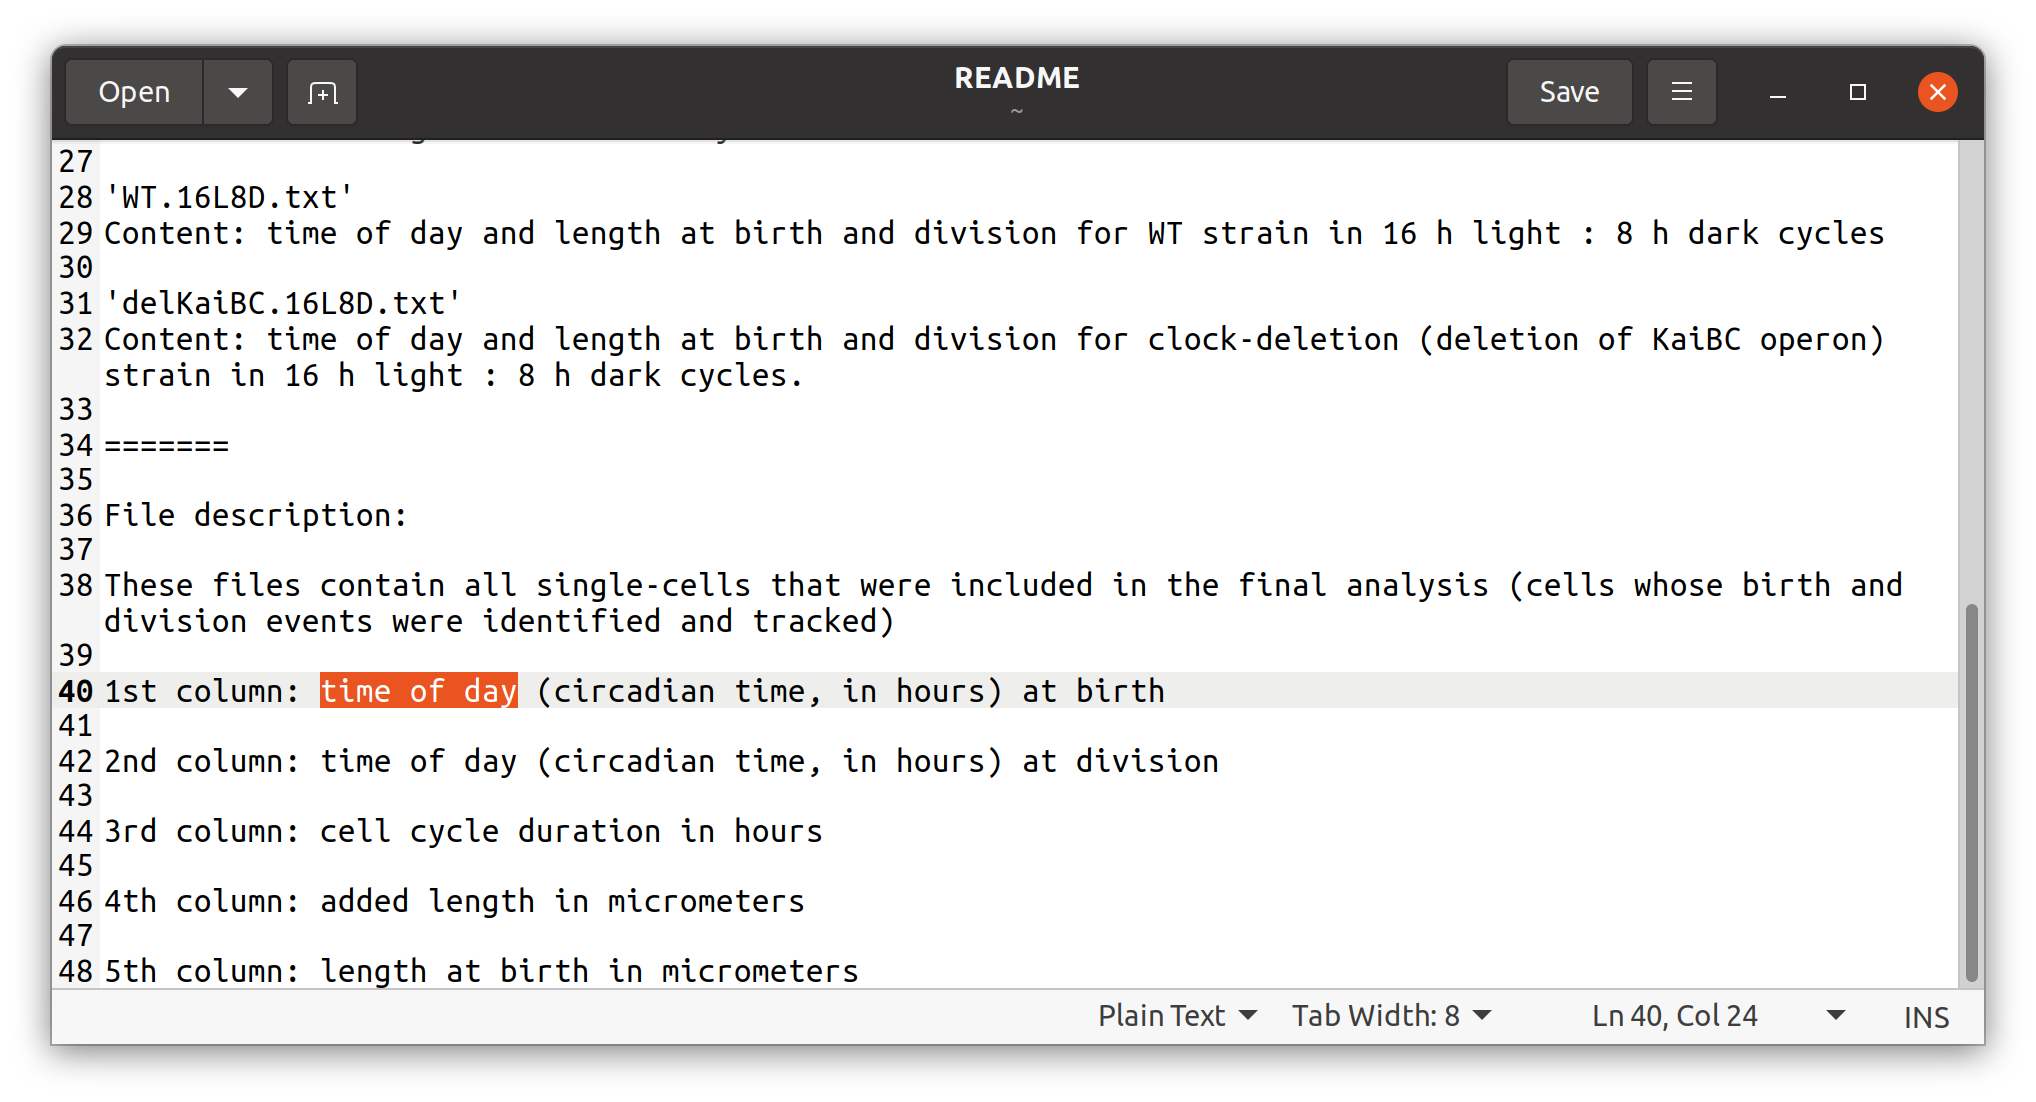The width and height of the screenshot is (2036, 1102).
Task: Click the README title in the header
Action: (1016, 78)
